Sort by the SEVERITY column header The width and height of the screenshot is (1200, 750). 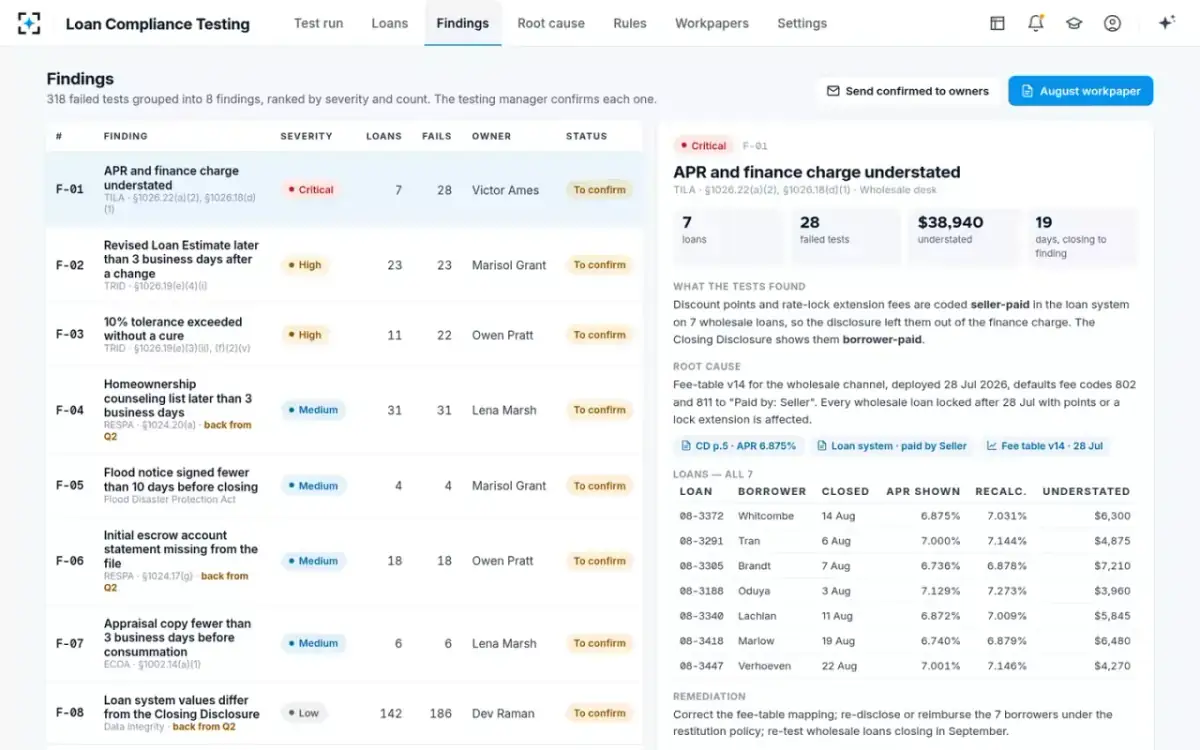[306, 136]
